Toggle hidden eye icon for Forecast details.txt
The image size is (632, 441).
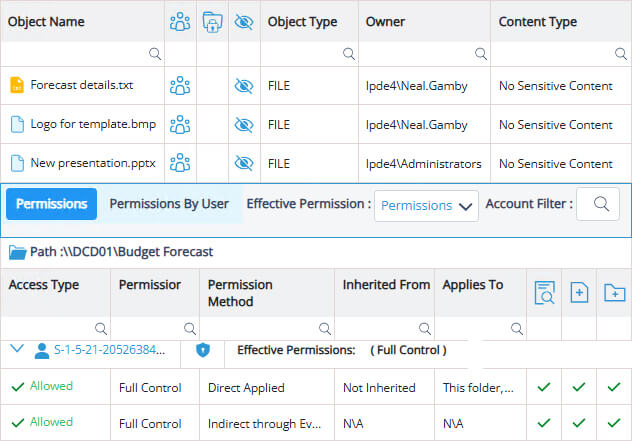pyautogui.click(x=243, y=86)
